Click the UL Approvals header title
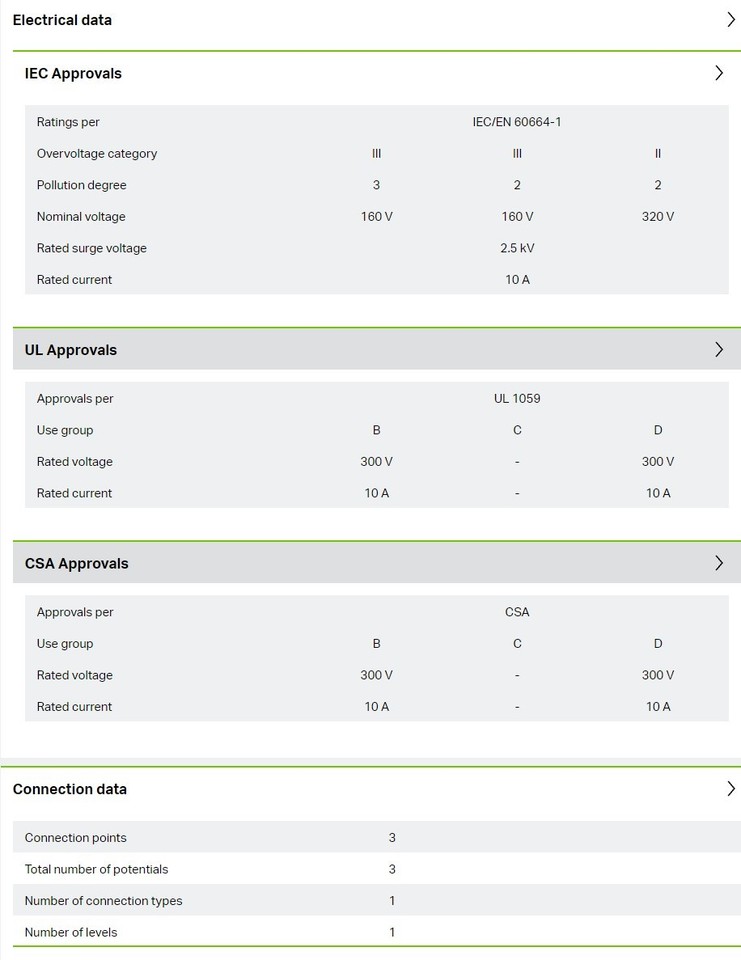This screenshot has height=960, width=741. 71,350
